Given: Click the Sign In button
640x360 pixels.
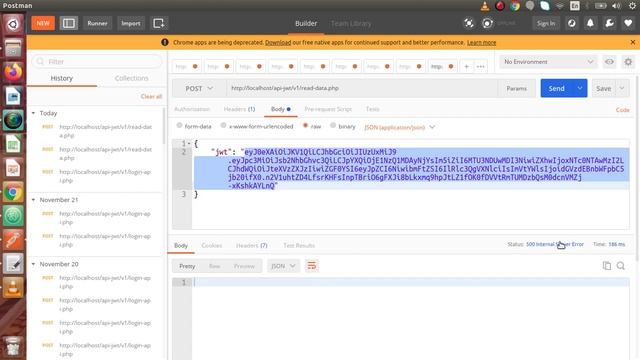Looking at the screenshot, I should click(546, 23).
